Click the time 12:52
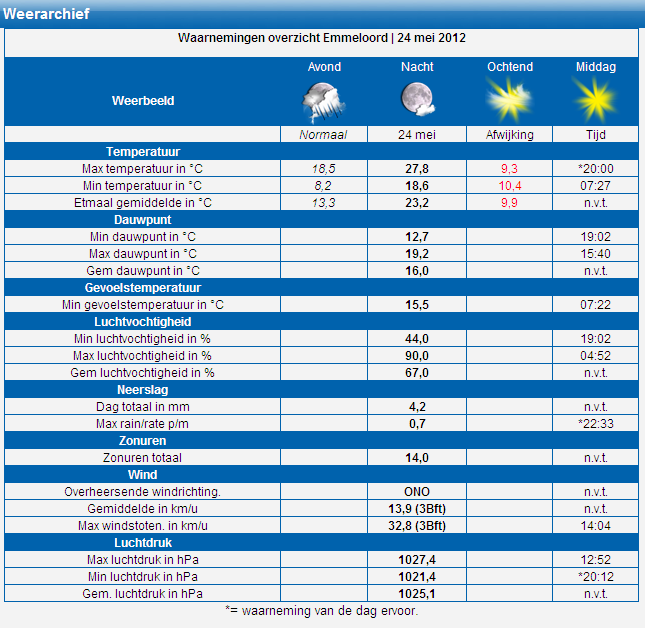 click(595, 560)
